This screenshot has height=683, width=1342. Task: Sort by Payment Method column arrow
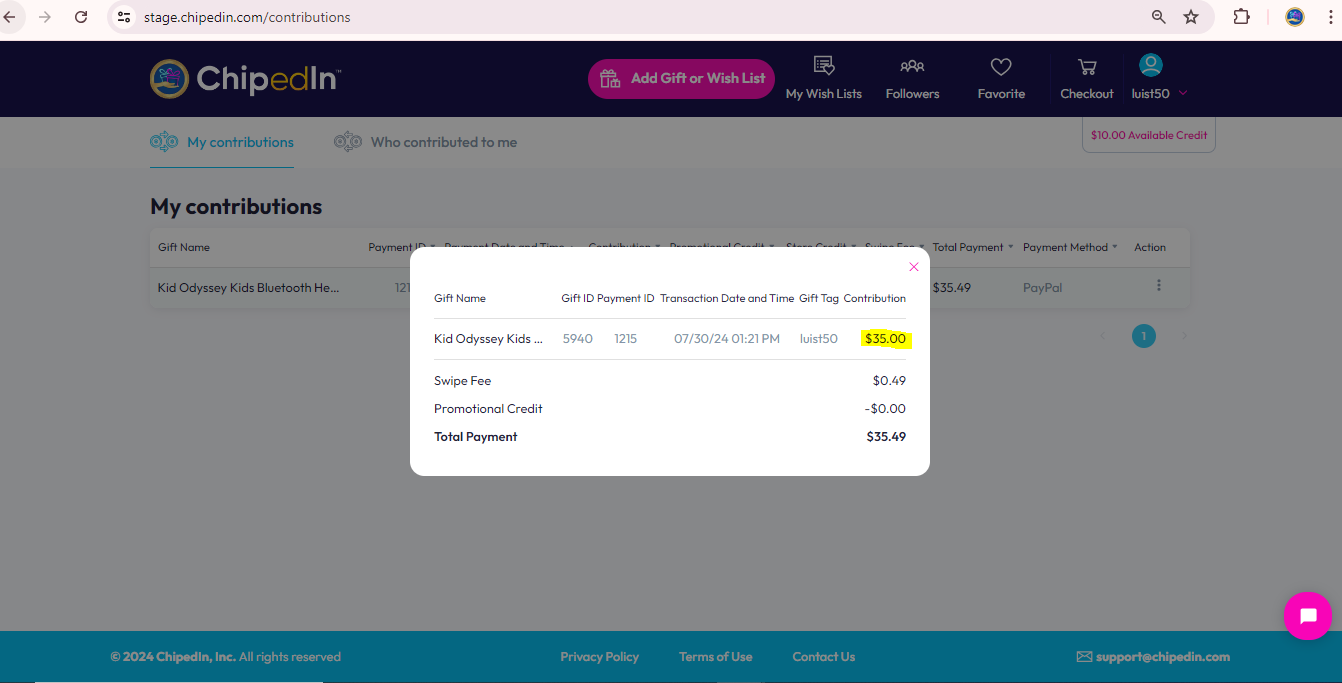(x=1116, y=247)
